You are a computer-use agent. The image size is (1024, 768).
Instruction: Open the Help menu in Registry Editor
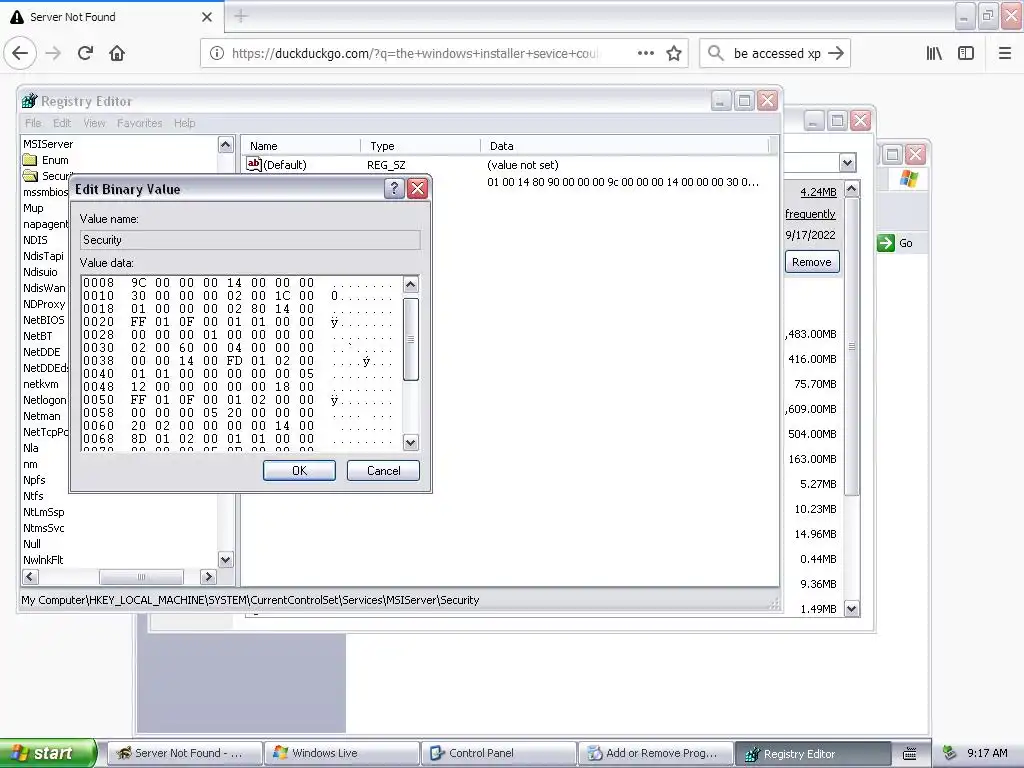[x=184, y=123]
